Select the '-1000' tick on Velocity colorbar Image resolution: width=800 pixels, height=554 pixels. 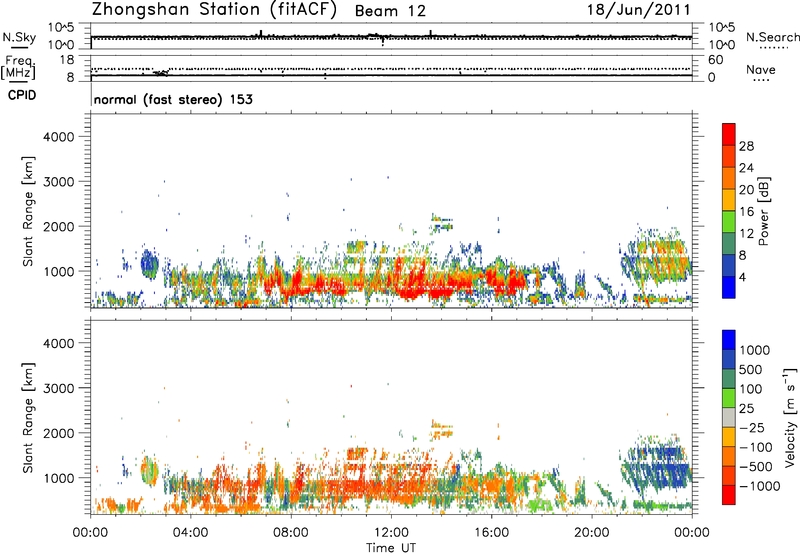tap(760, 486)
